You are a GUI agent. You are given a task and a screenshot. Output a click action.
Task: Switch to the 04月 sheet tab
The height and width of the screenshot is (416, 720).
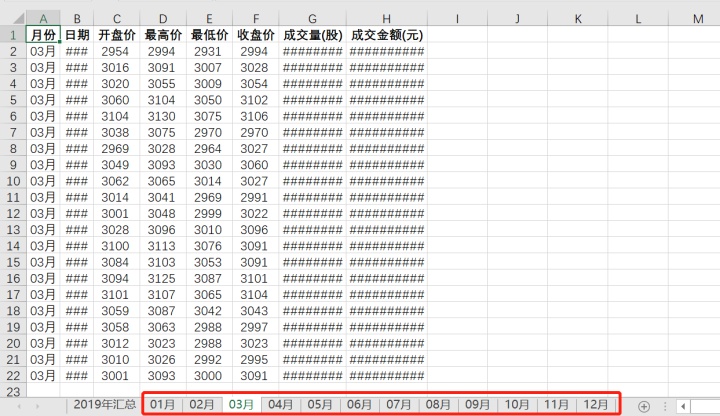[281, 405]
